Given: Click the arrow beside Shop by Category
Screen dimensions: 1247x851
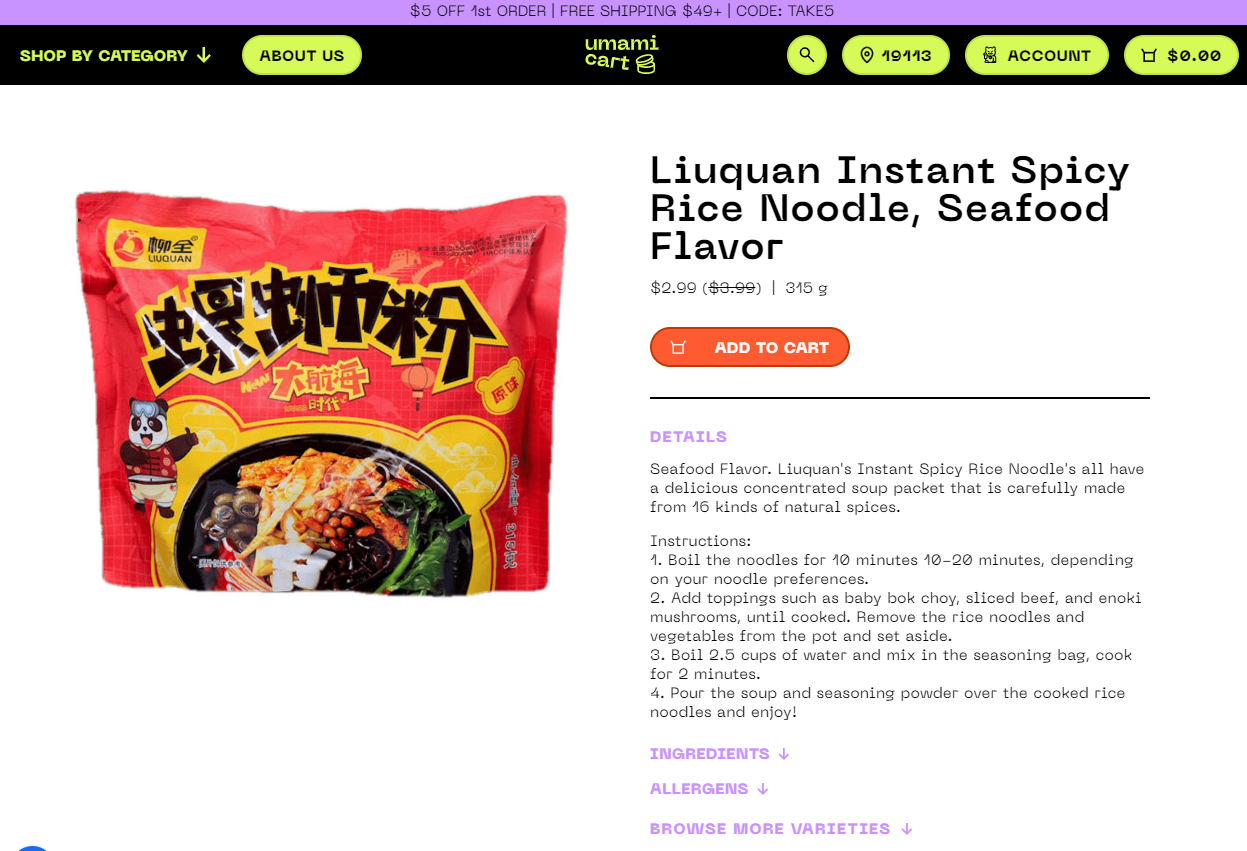Looking at the screenshot, I should pyautogui.click(x=204, y=55).
